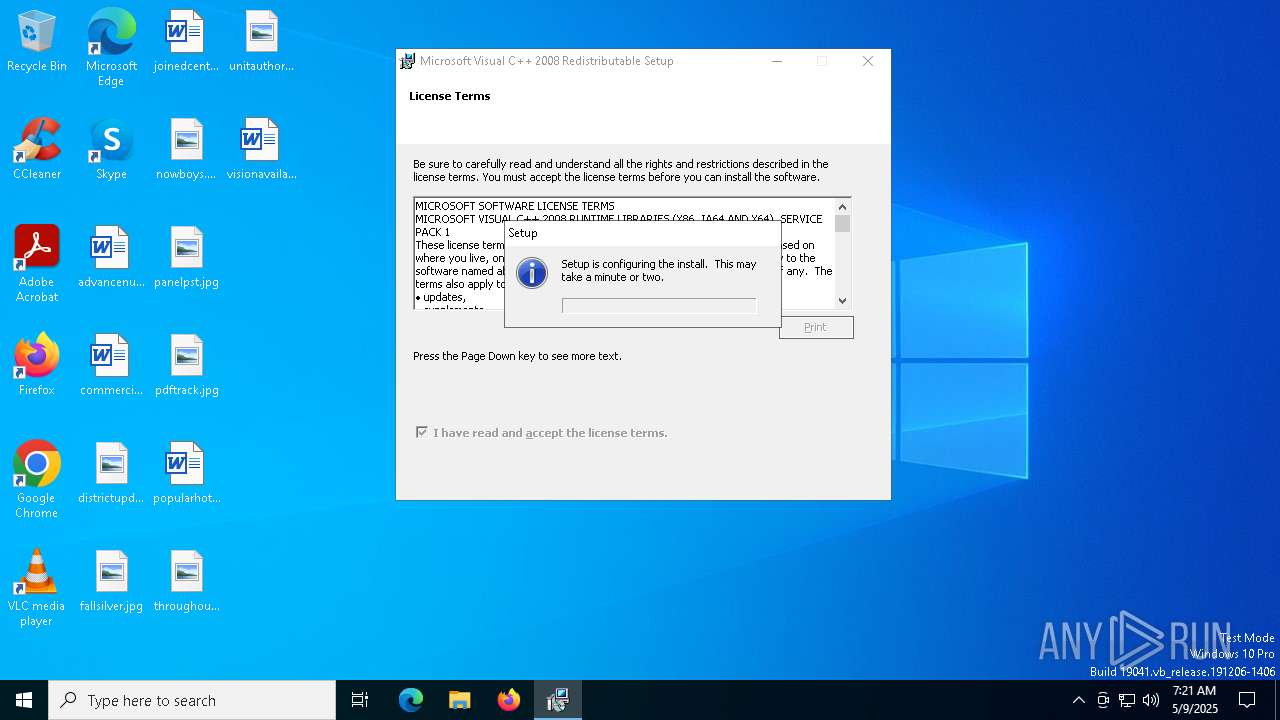
Task: Click 'MICROSOFT SOFTWARE LICENSE TERMS' text line
Action: click(515, 206)
